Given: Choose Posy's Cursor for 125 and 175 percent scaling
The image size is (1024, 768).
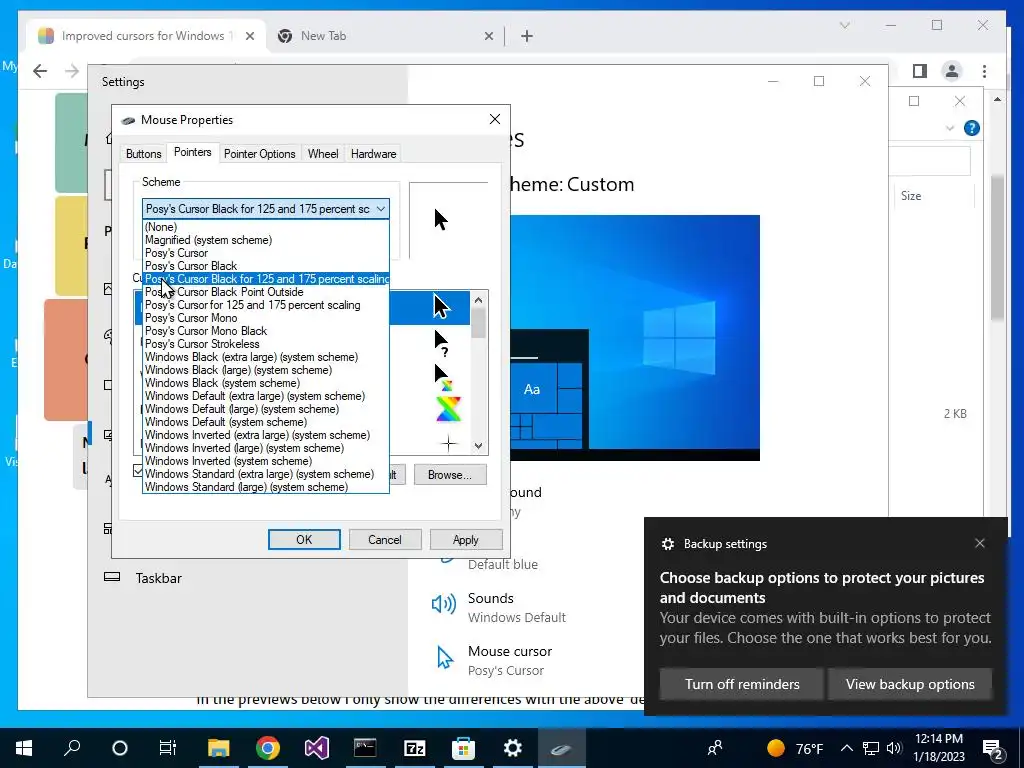Looking at the screenshot, I should (x=266, y=305).
